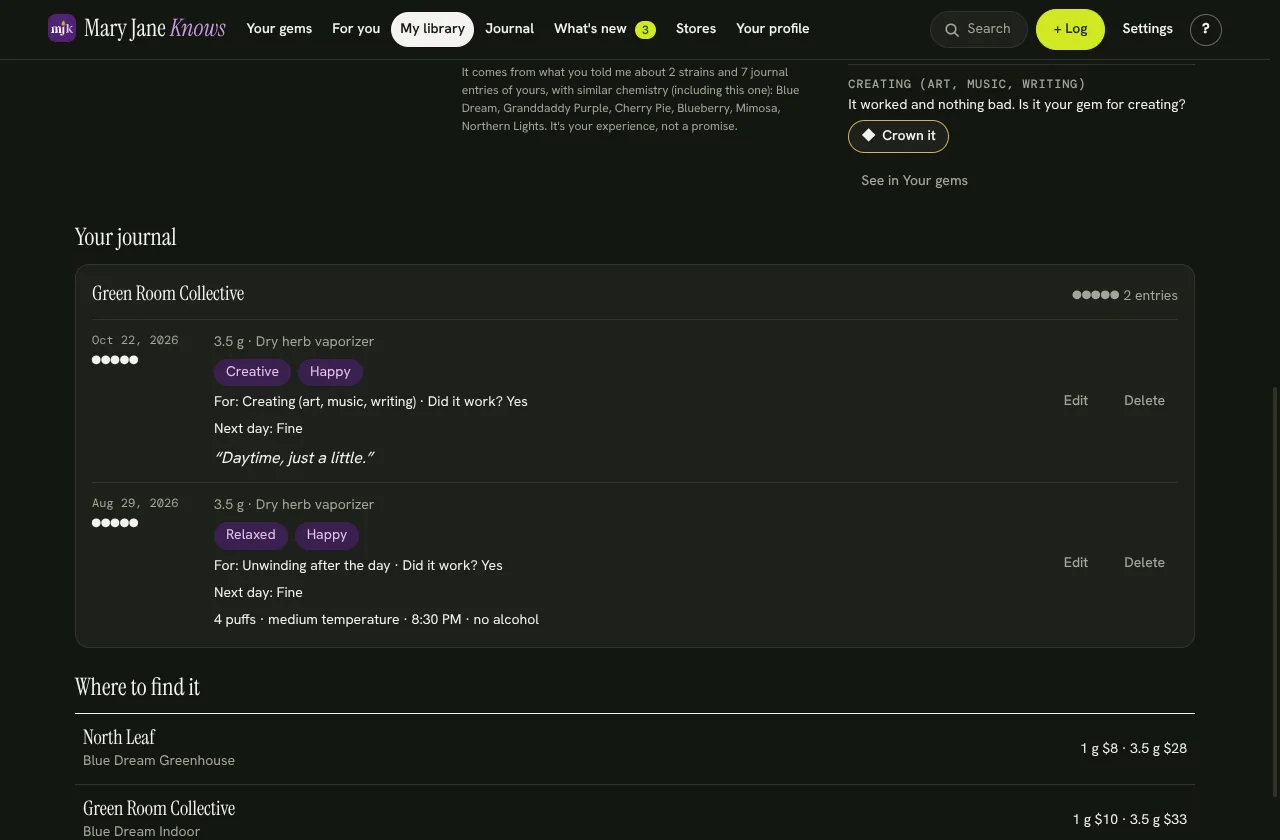Open Settings

(1147, 29)
